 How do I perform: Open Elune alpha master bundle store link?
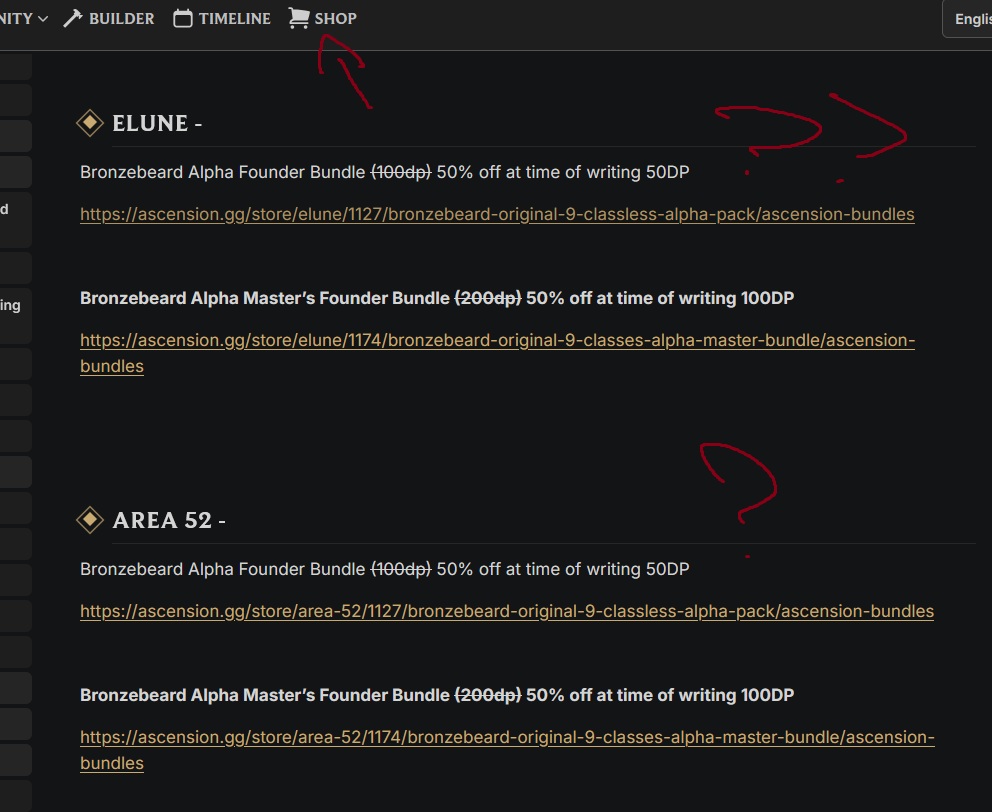coord(497,353)
